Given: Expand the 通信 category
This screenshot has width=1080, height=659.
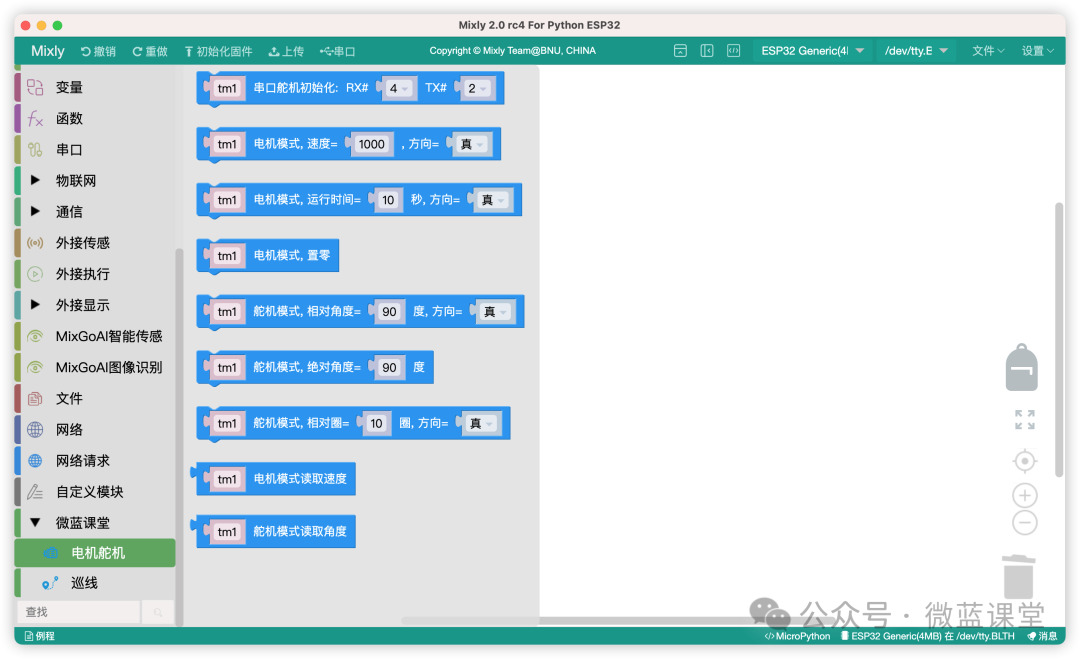Looking at the screenshot, I should coord(95,211).
